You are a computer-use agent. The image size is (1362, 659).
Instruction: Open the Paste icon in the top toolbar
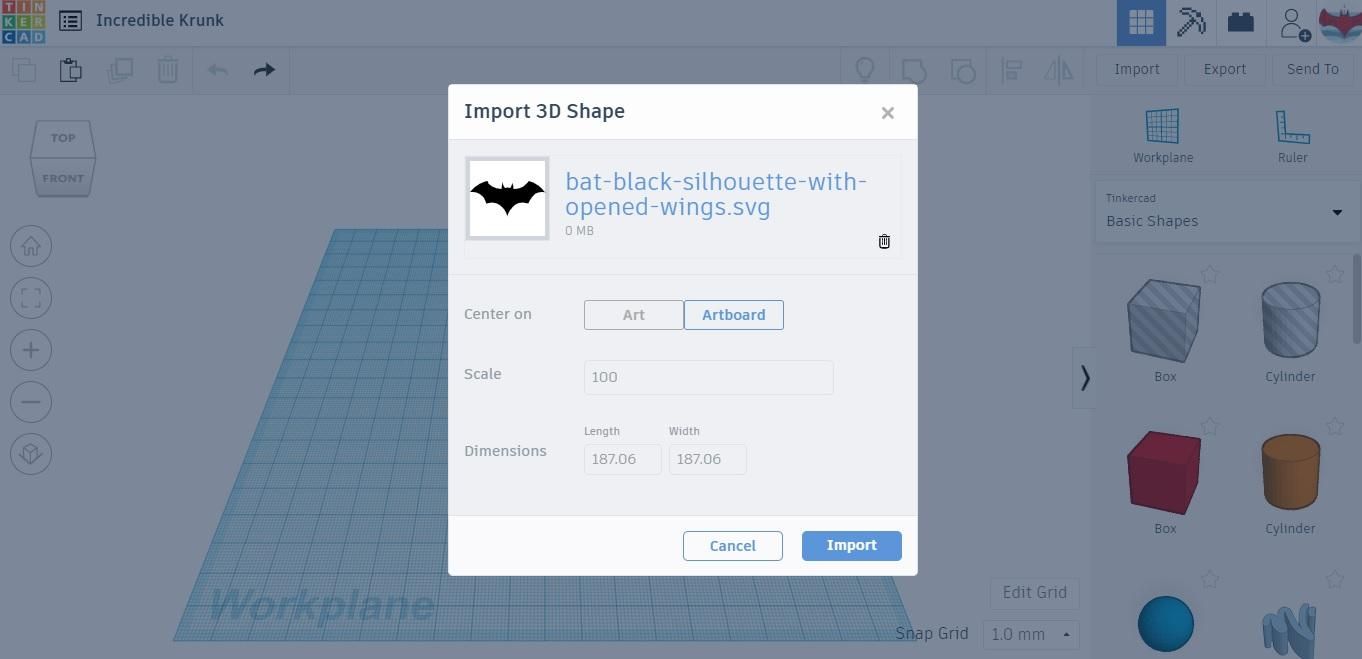pos(70,69)
